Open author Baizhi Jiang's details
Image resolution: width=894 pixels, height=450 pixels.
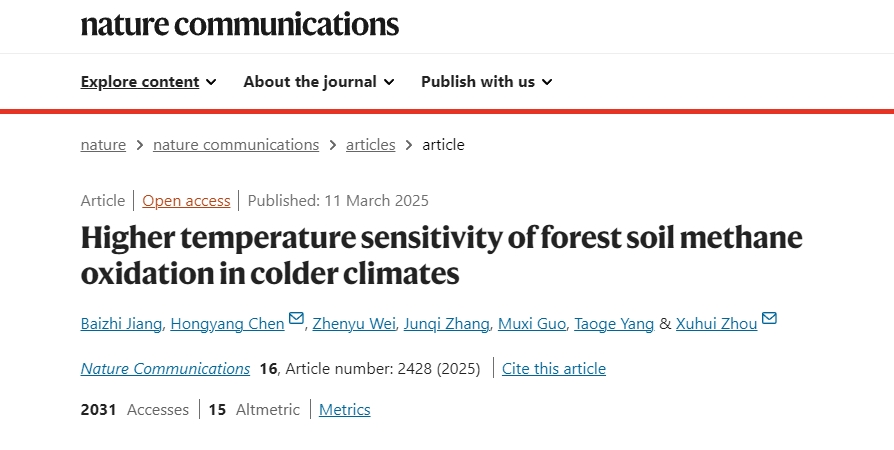click(121, 324)
